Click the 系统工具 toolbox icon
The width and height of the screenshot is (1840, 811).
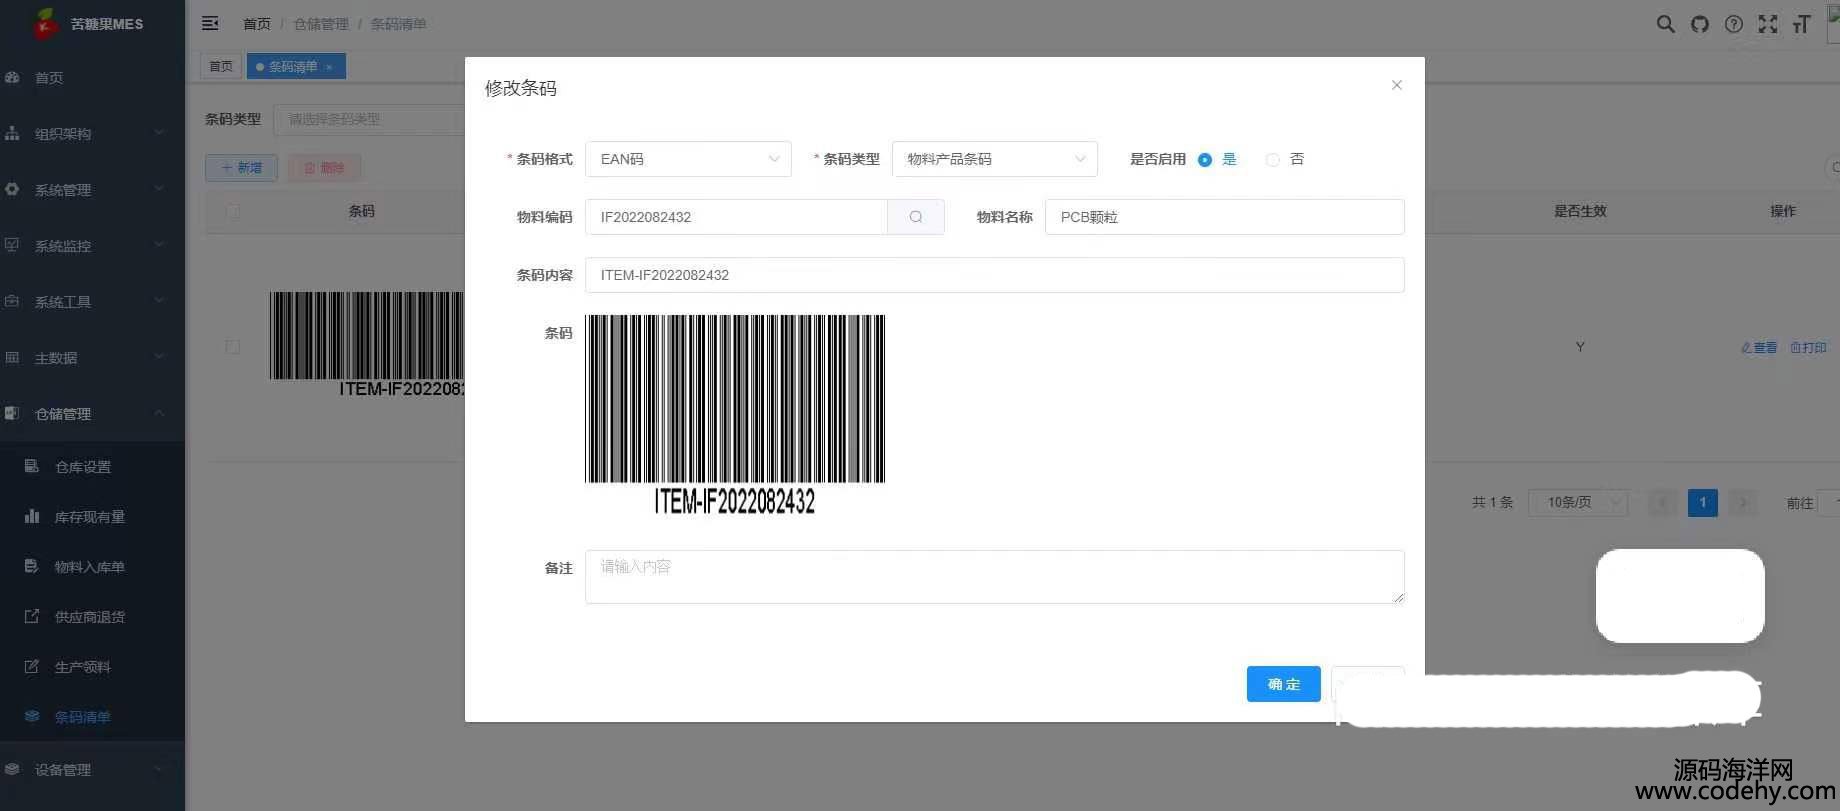pyautogui.click(x=12, y=301)
